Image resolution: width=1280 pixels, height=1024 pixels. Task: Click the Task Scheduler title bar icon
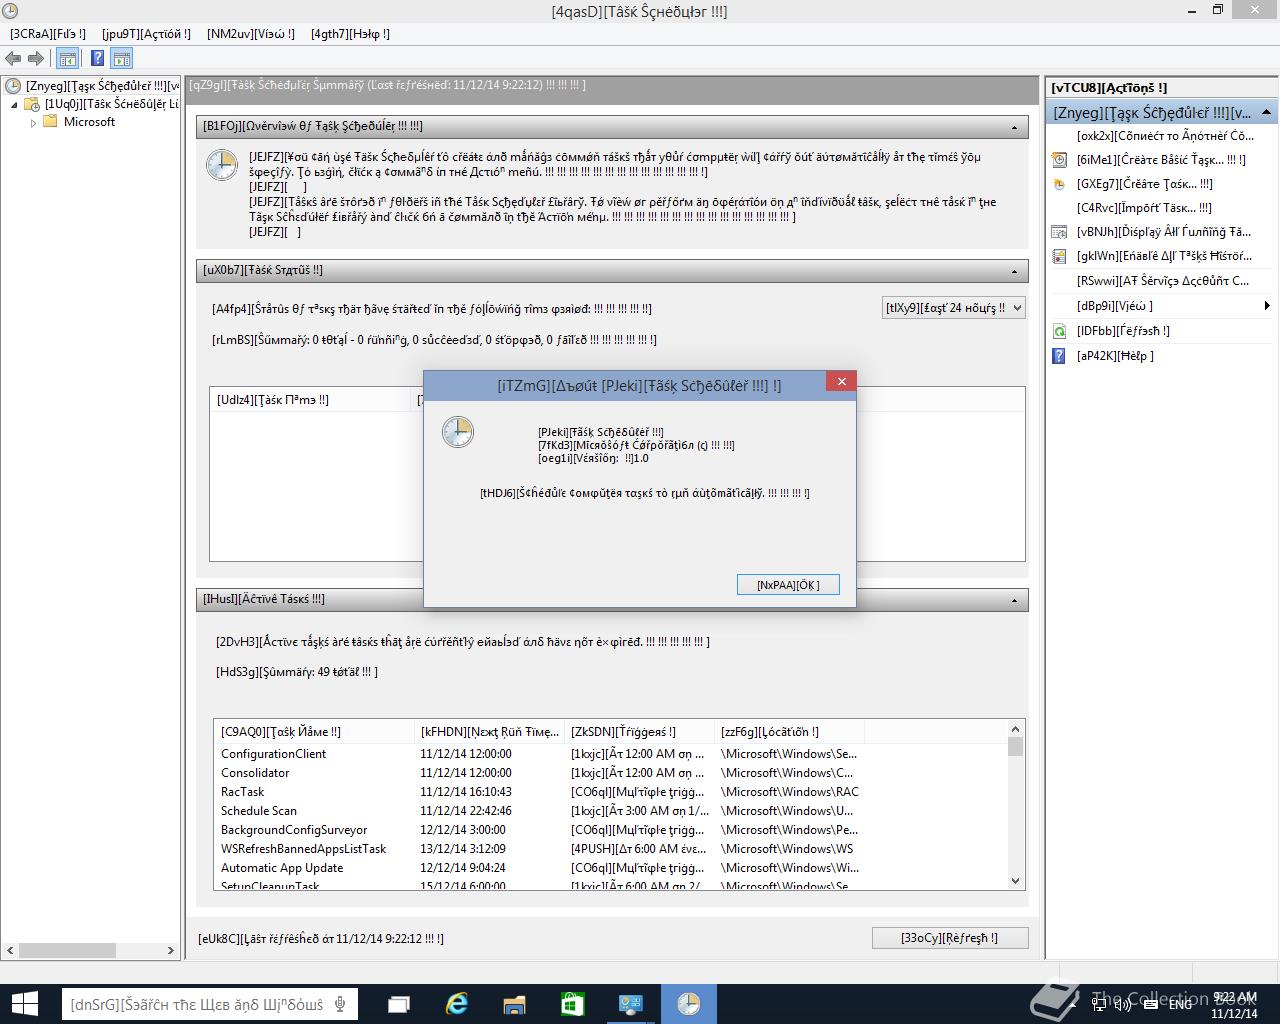tap(11, 11)
